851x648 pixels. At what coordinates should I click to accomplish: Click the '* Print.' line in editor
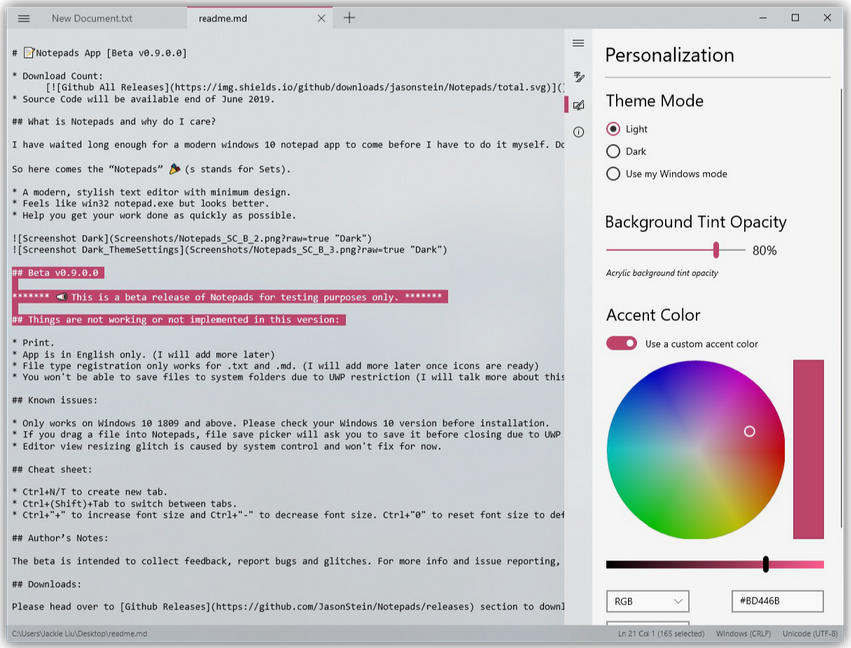pyautogui.click(x=34, y=342)
